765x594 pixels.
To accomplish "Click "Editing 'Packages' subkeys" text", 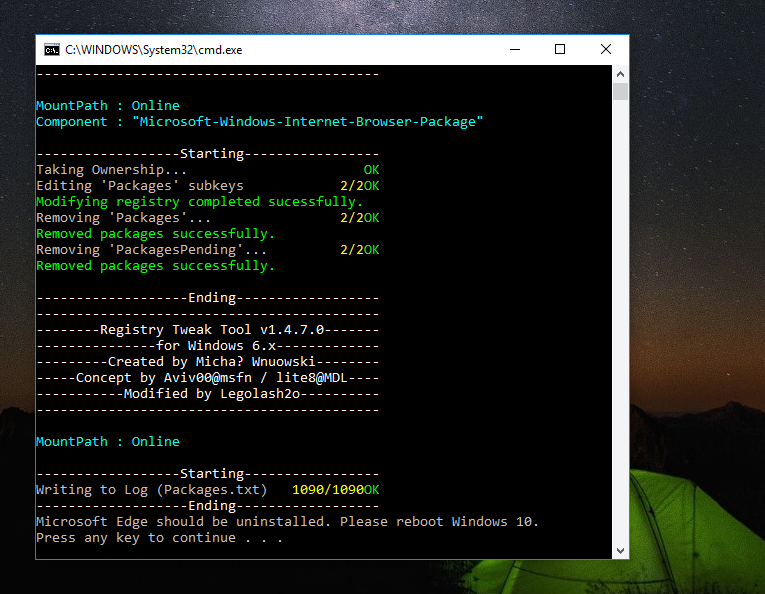I will tap(140, 186).
